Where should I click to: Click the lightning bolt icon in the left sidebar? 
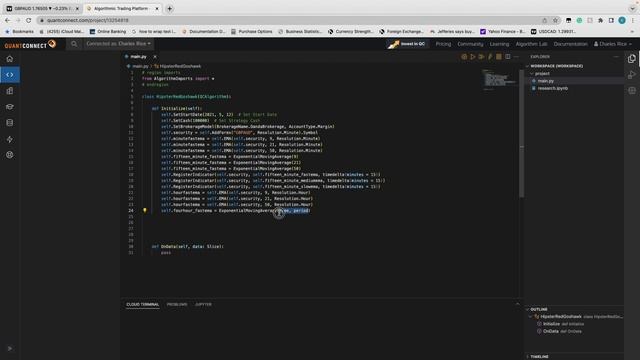pyautogui.click(x=9, y=139)
